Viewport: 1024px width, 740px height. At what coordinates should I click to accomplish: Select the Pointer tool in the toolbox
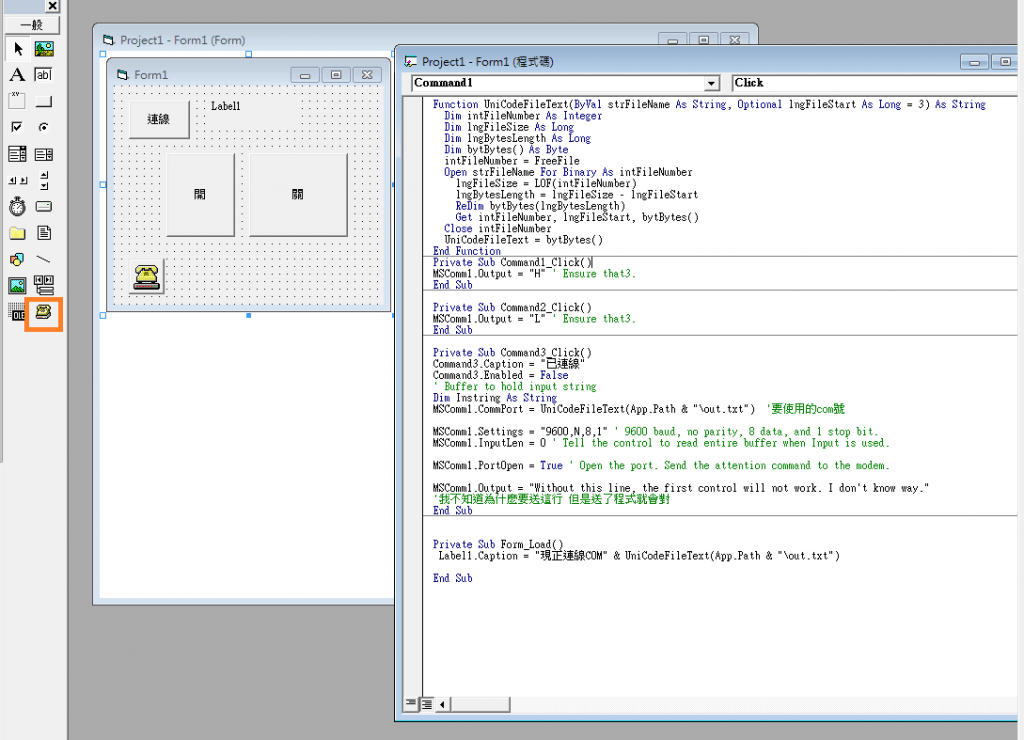click(x=17, y=48)
